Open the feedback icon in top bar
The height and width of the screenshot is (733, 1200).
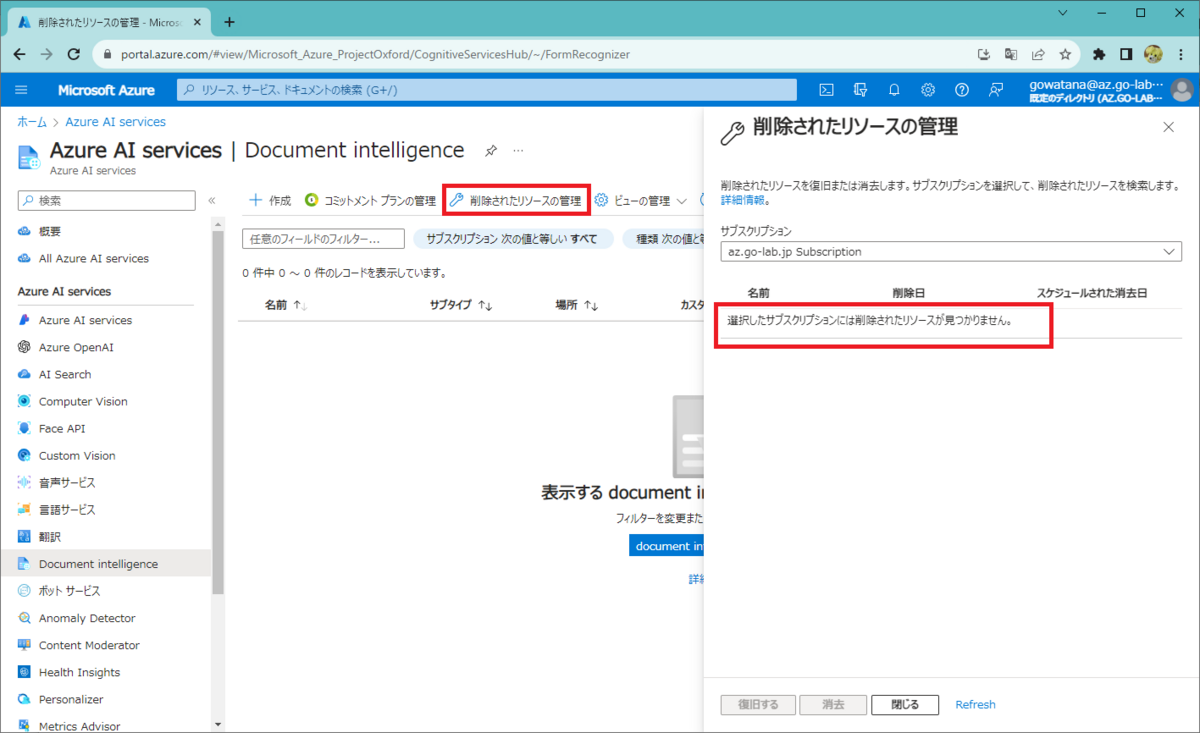(996, 90)
